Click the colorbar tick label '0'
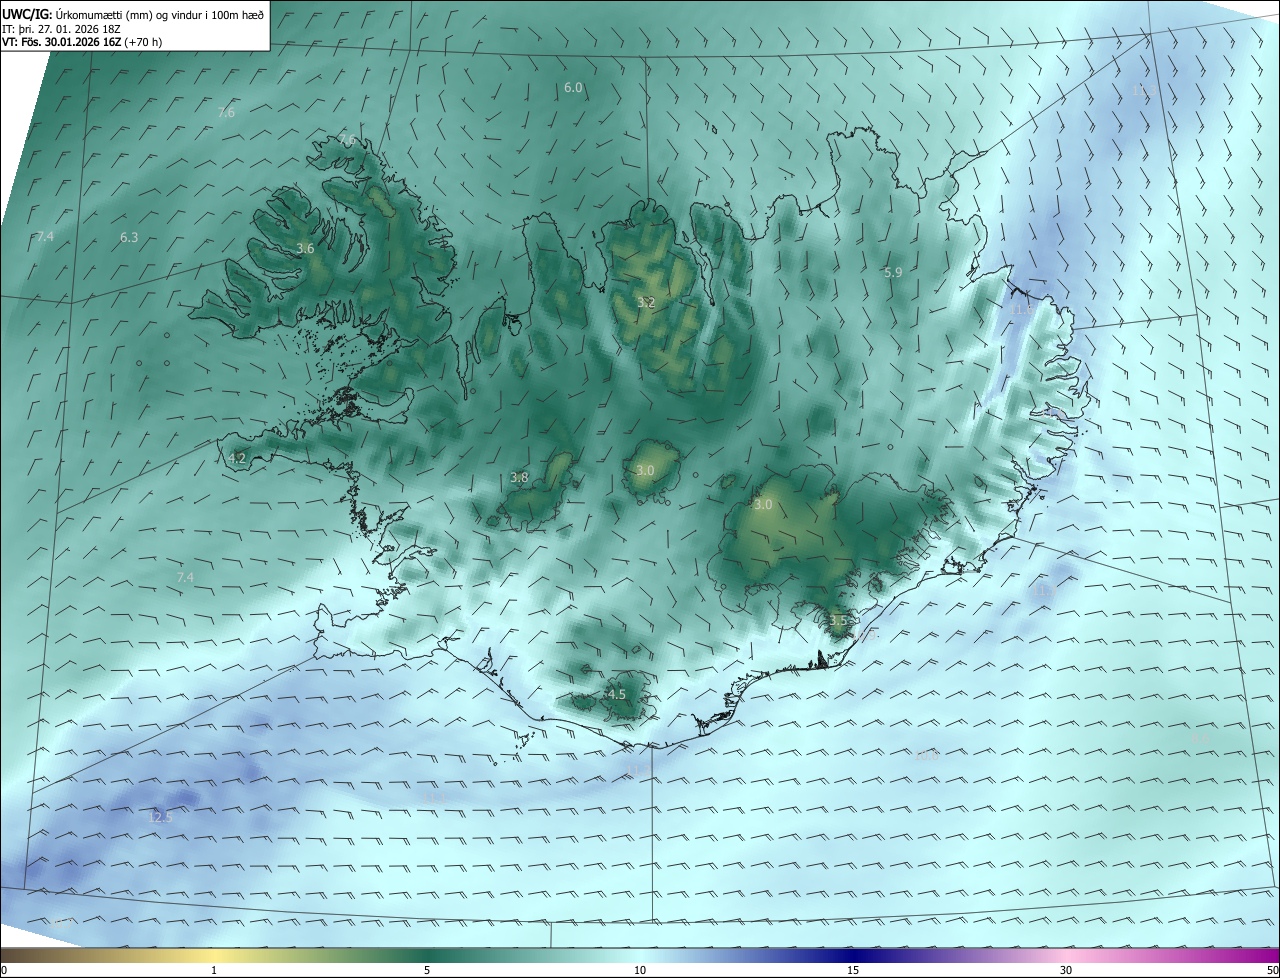Viewport: 1280px width, 978px height. [4, 971]
